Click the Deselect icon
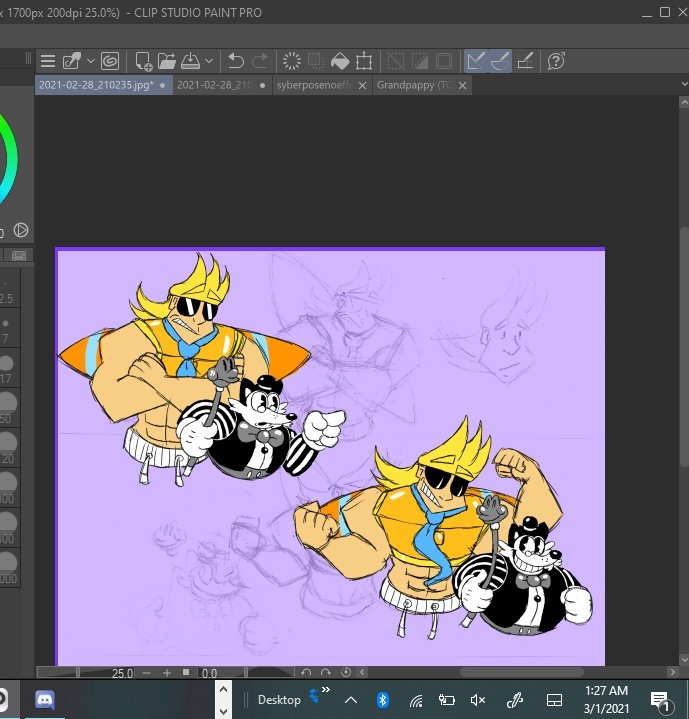 pyautogui.click(x=396, y=61)
